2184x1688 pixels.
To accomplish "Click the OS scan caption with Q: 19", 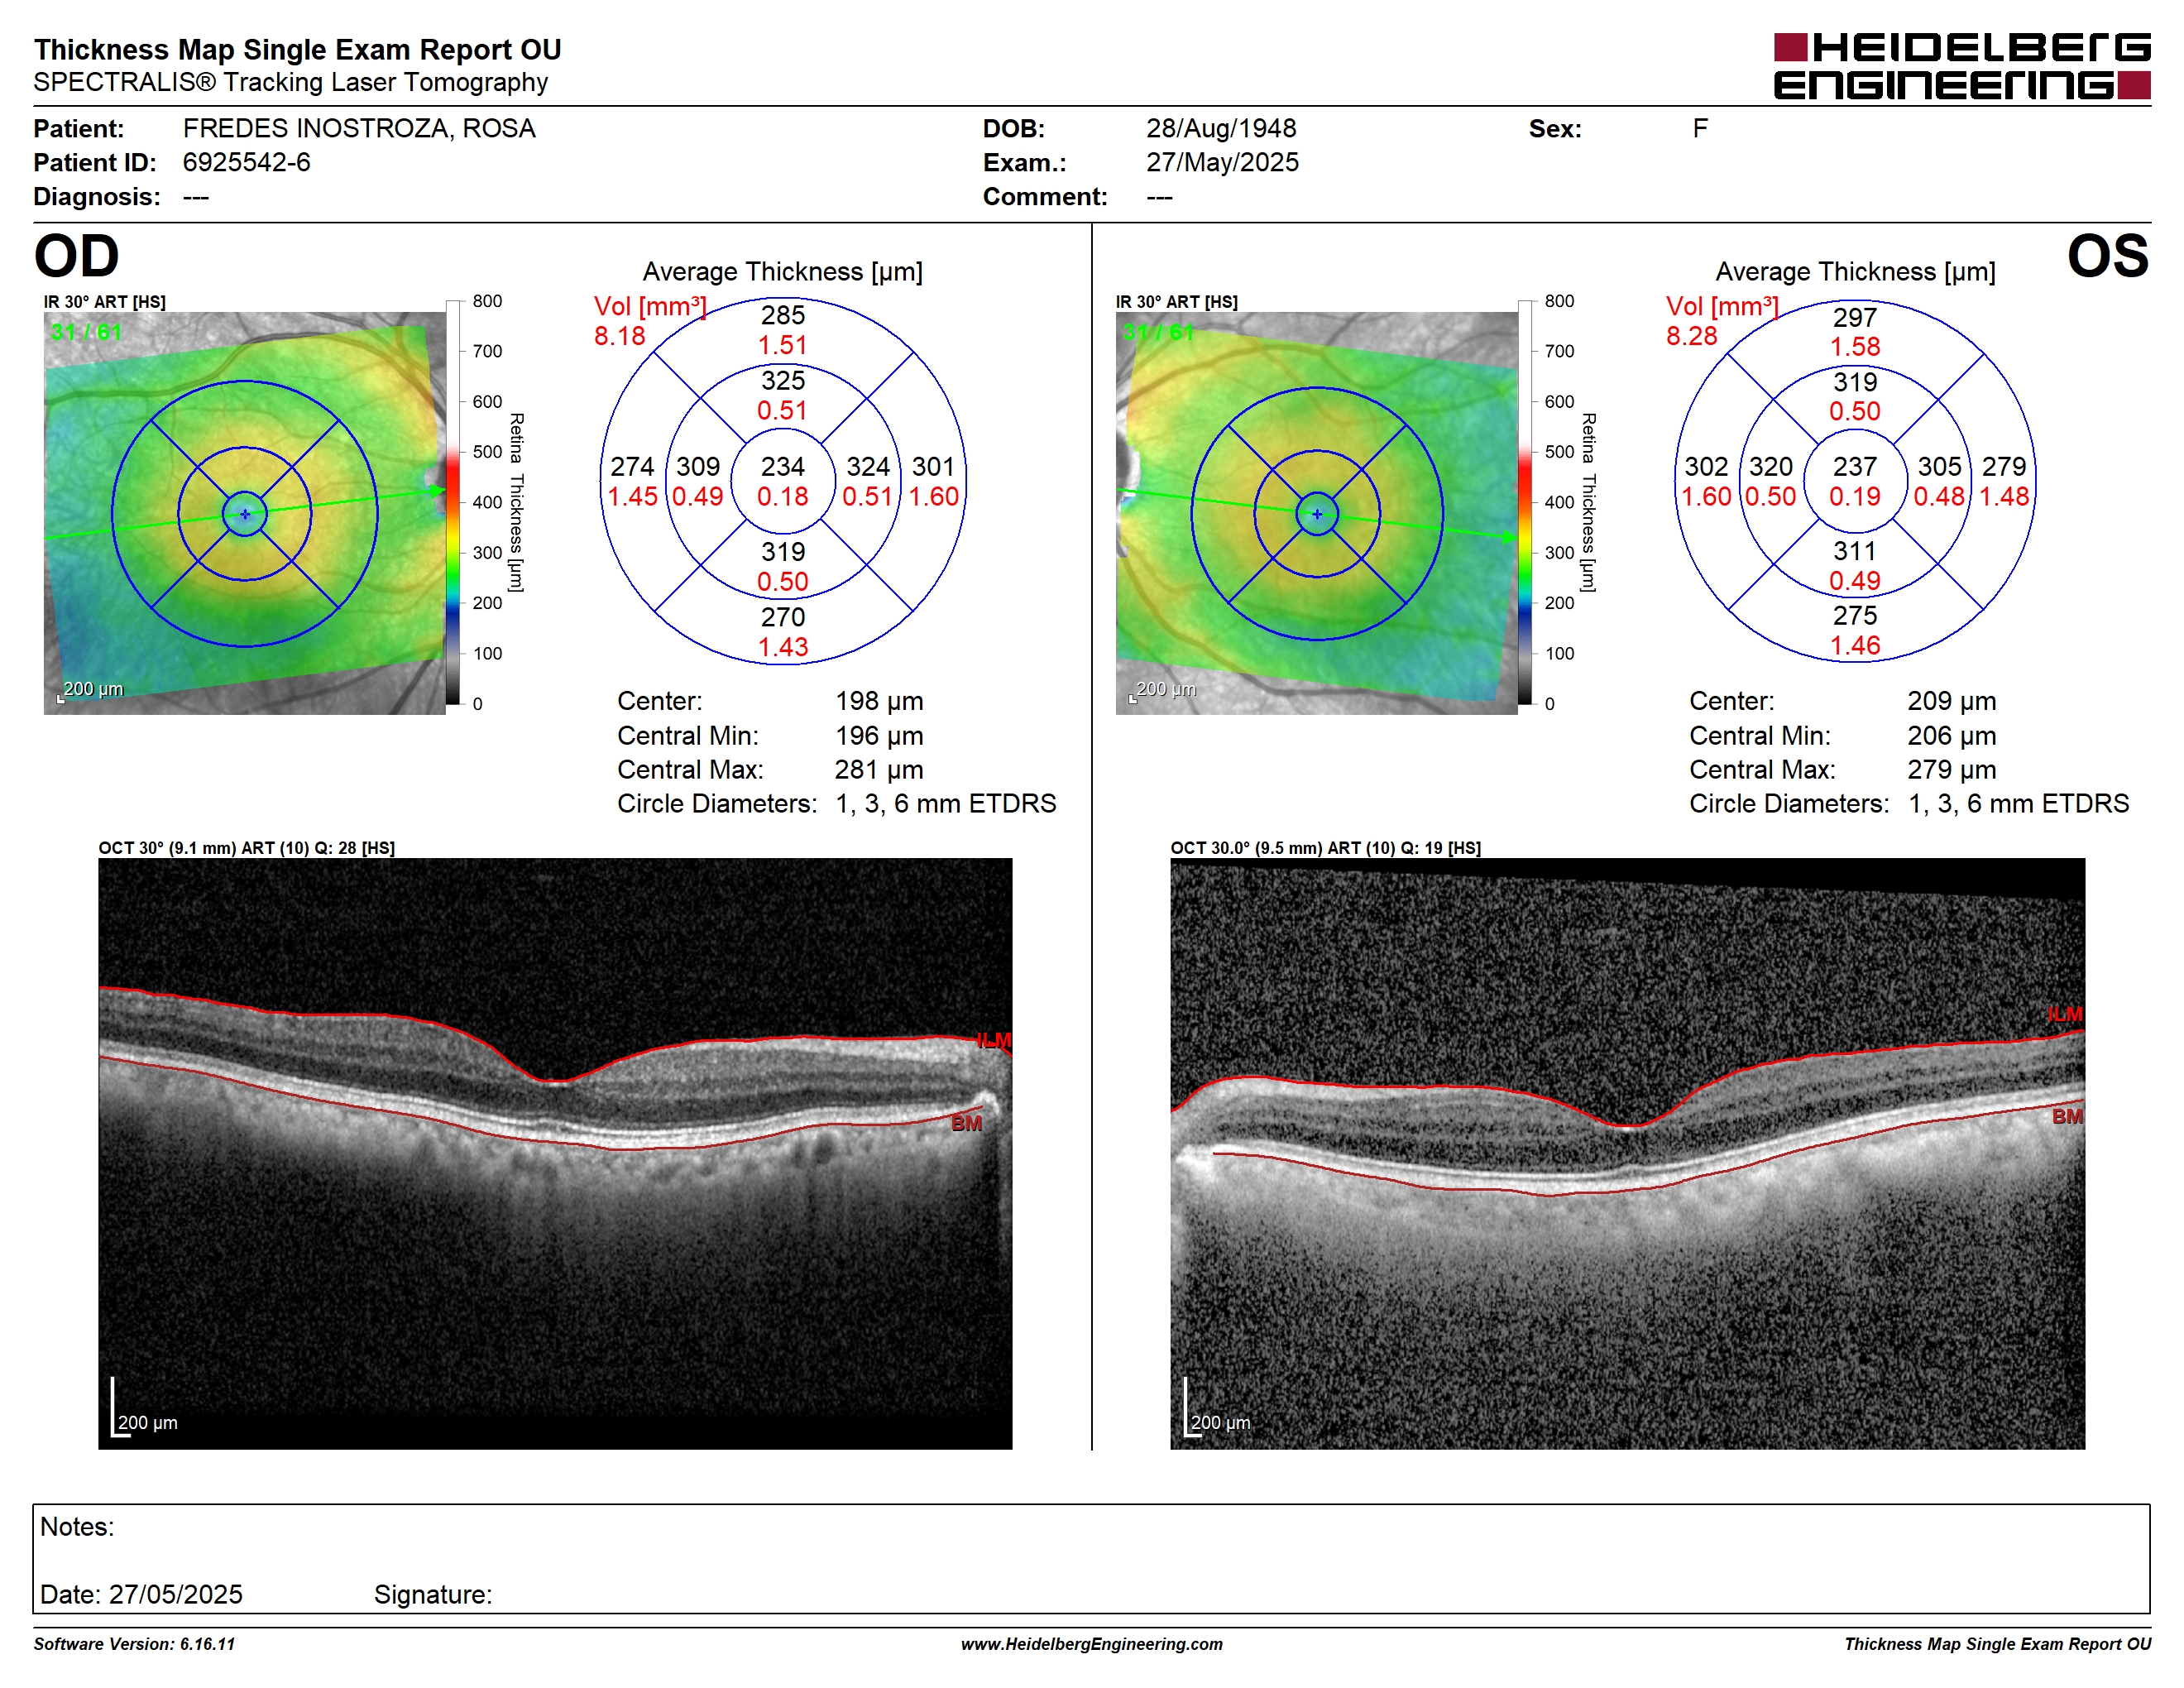I will coord(1326,848).
